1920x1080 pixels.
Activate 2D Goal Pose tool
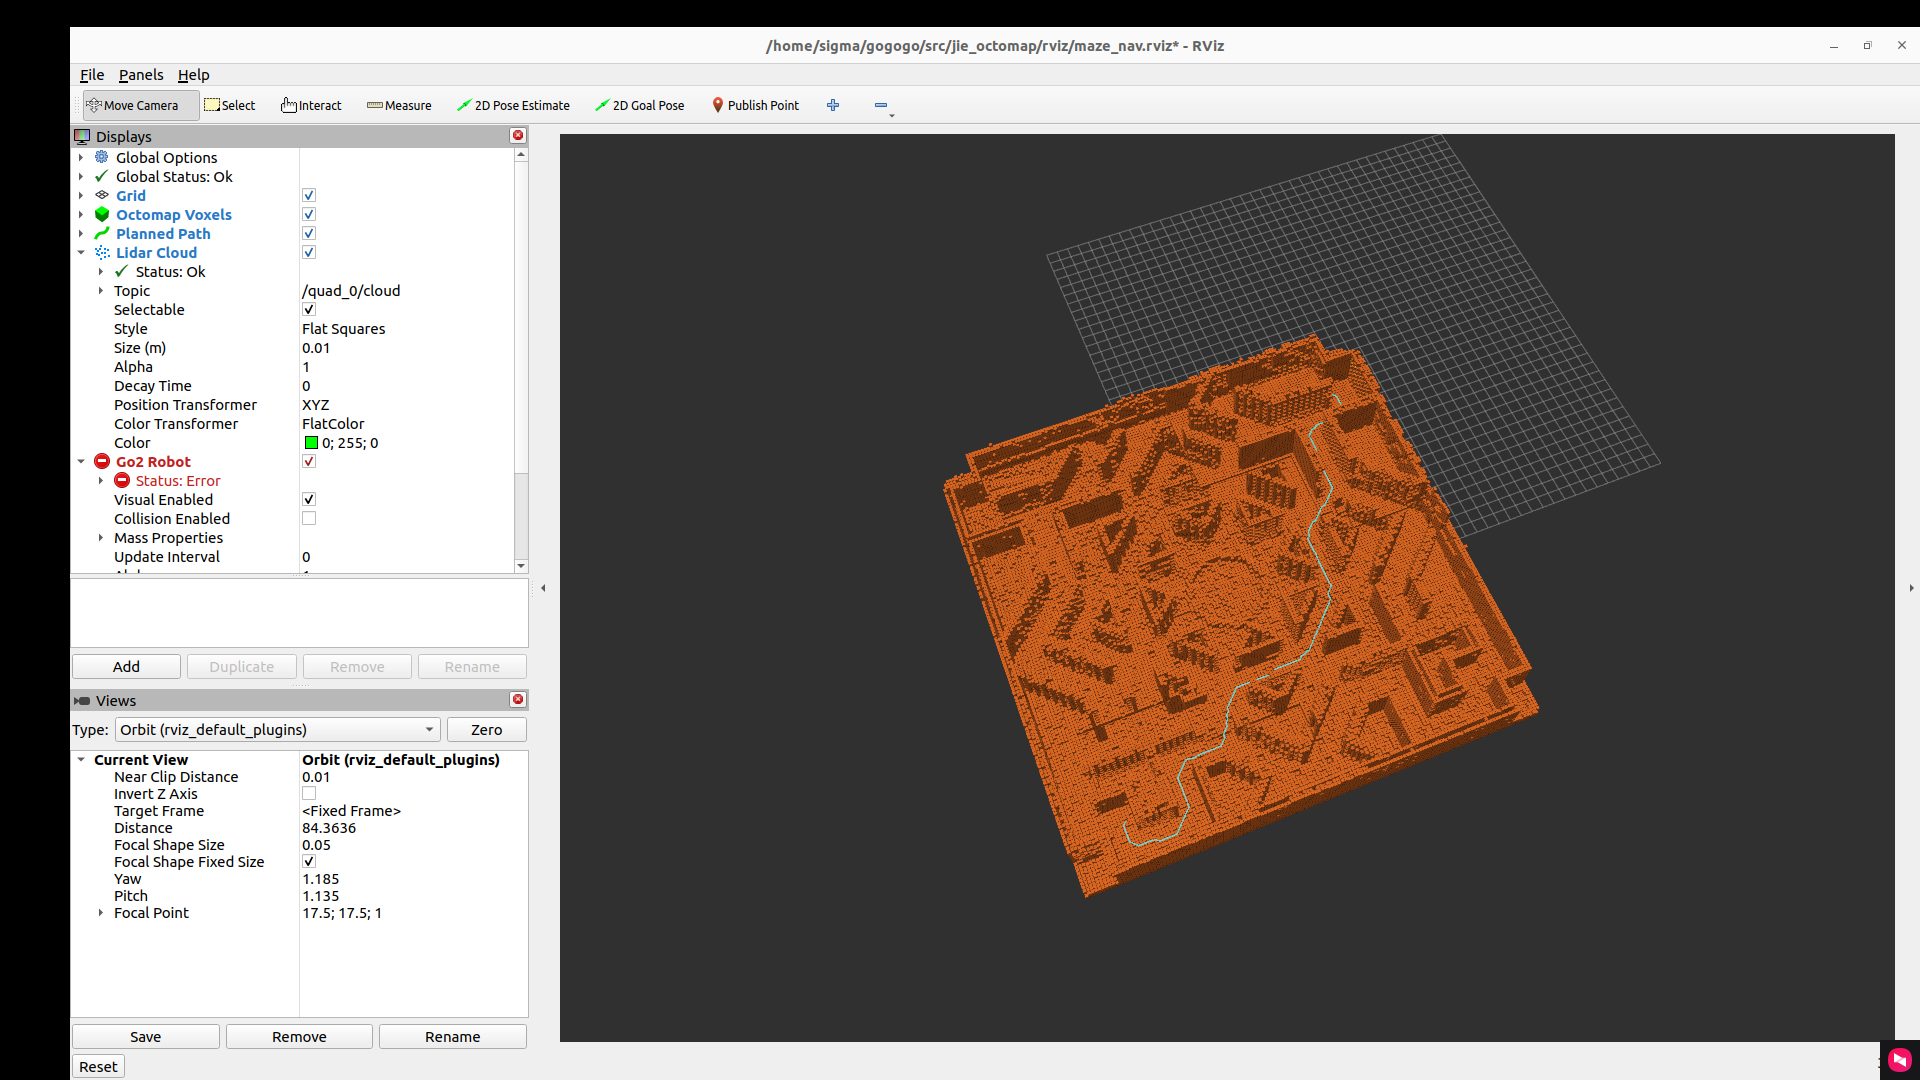(x=640, y=105)
